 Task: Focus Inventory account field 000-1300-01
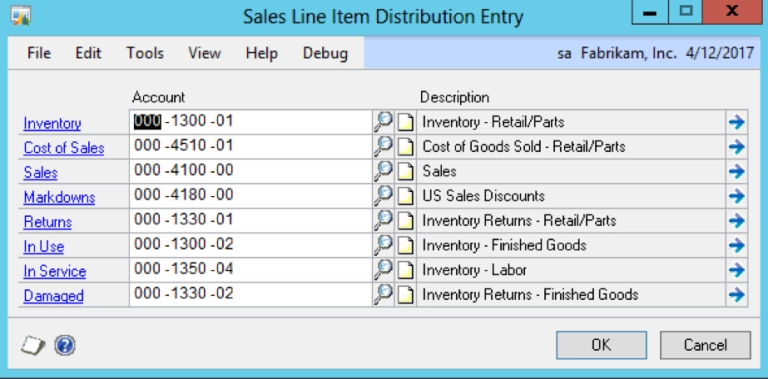tap(250, 122)
